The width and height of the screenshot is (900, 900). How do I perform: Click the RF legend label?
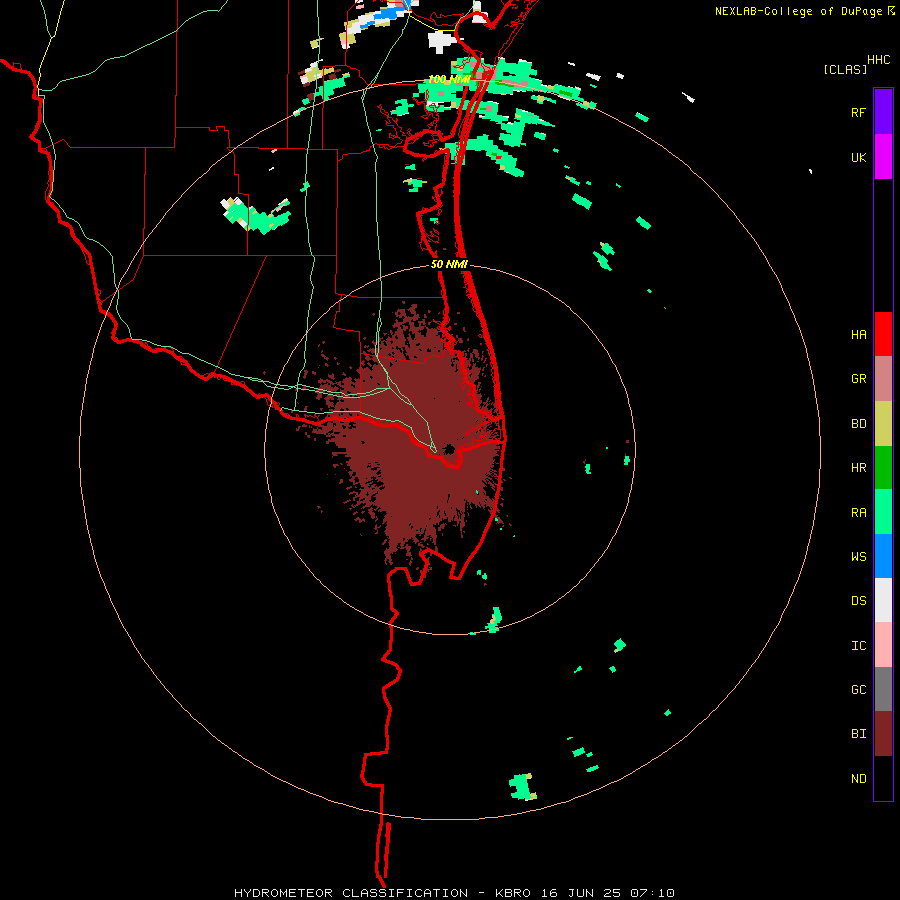click(x=858, y=112)
